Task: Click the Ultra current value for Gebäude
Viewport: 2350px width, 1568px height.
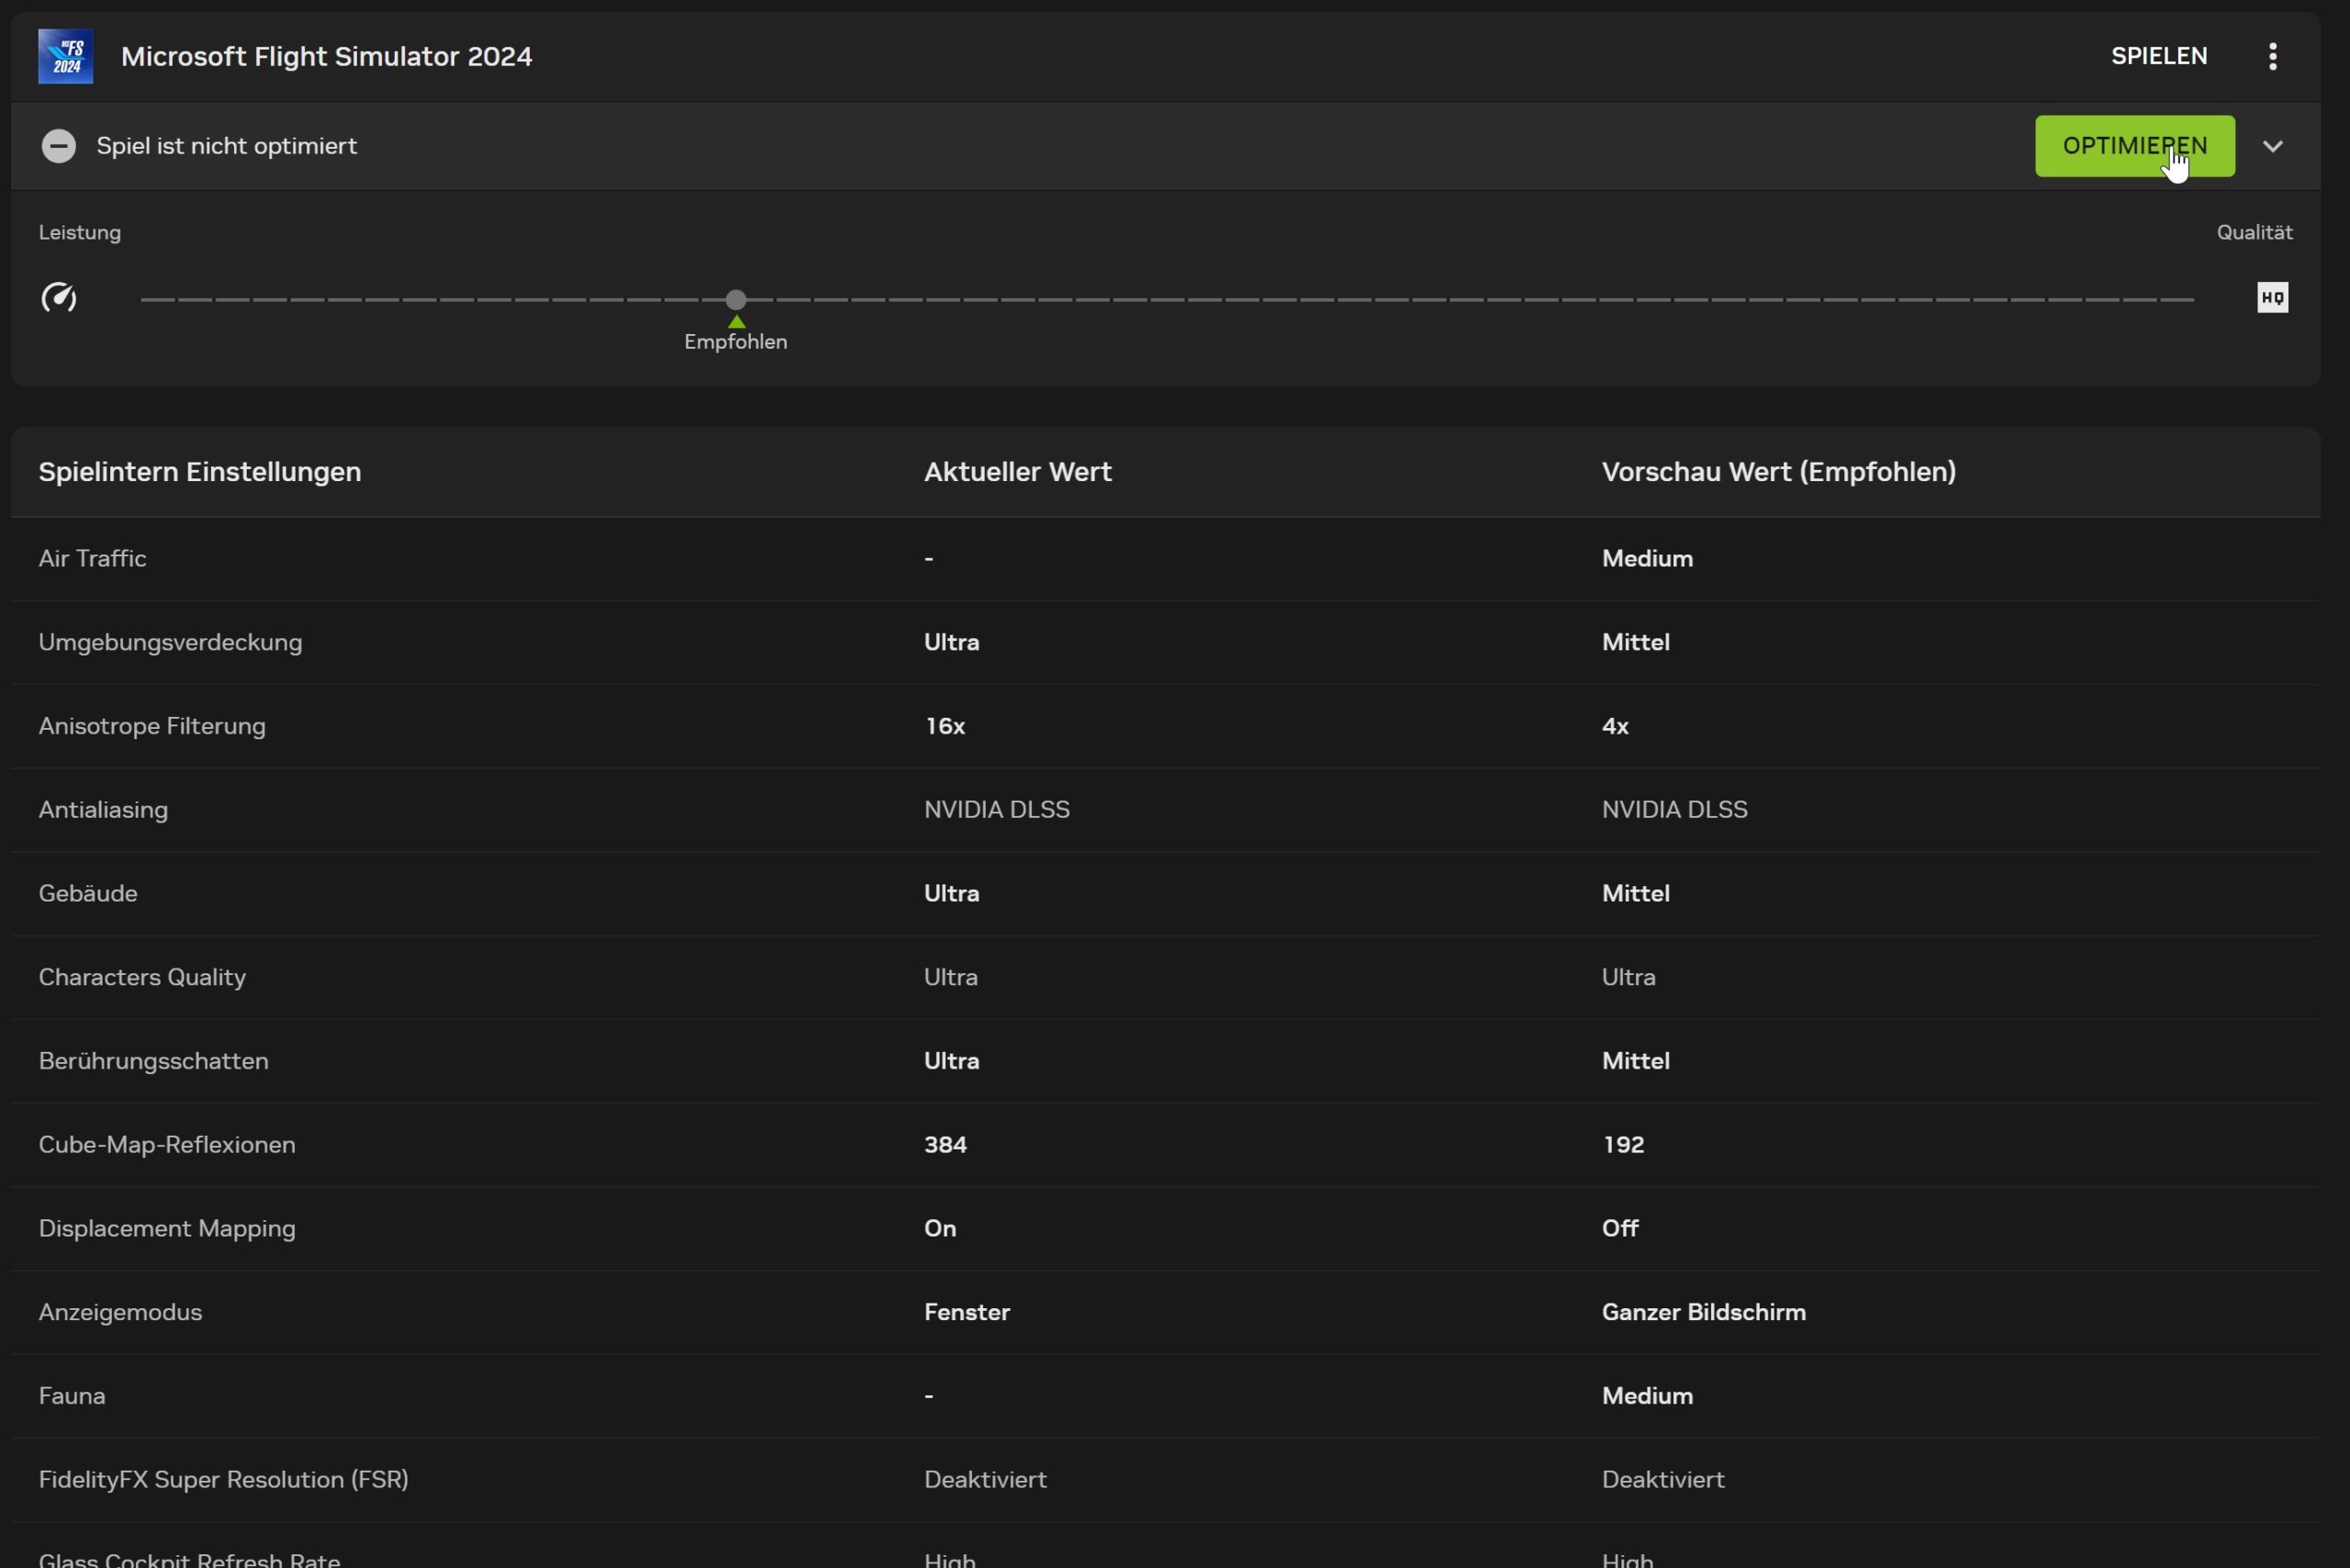Action: [951, 893]
